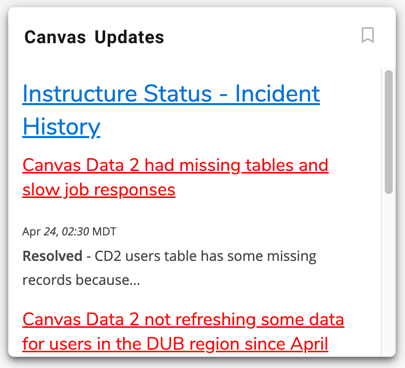Click scrollbar track below the thumb

click(x=388, y=273)
